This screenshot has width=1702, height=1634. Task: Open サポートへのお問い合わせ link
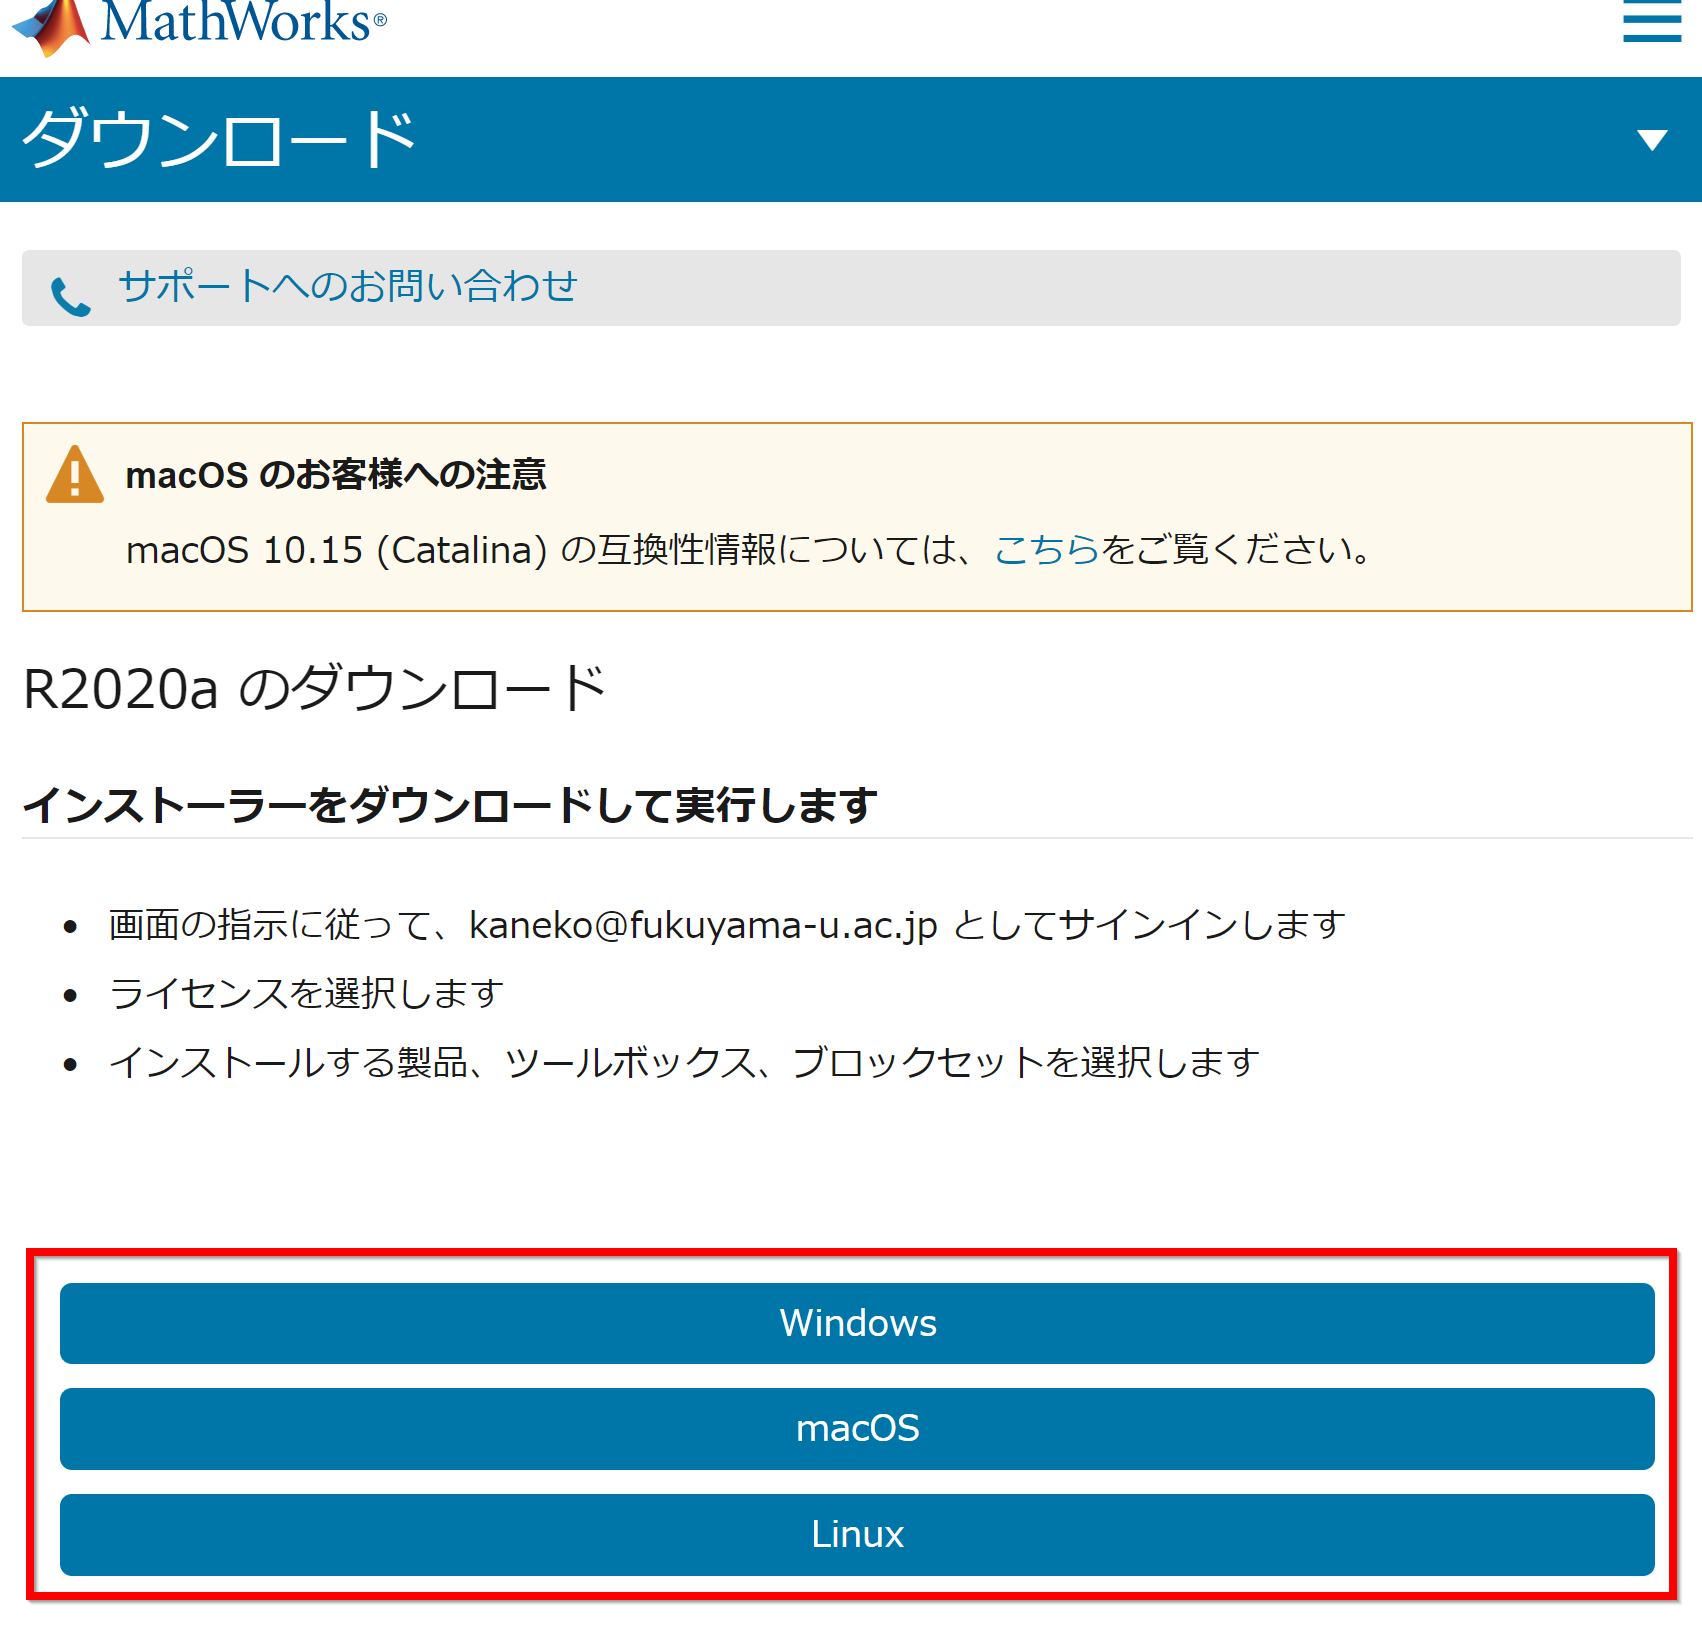pyautogui.click(x=347, y=286)
